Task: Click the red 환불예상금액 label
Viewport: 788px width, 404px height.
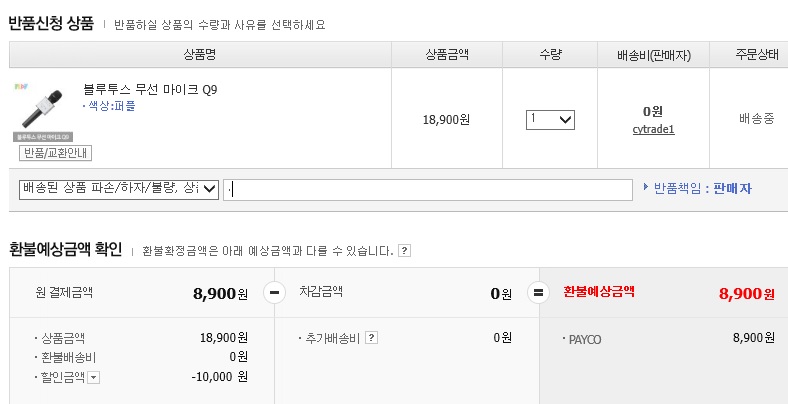Action: click(599, 292)
